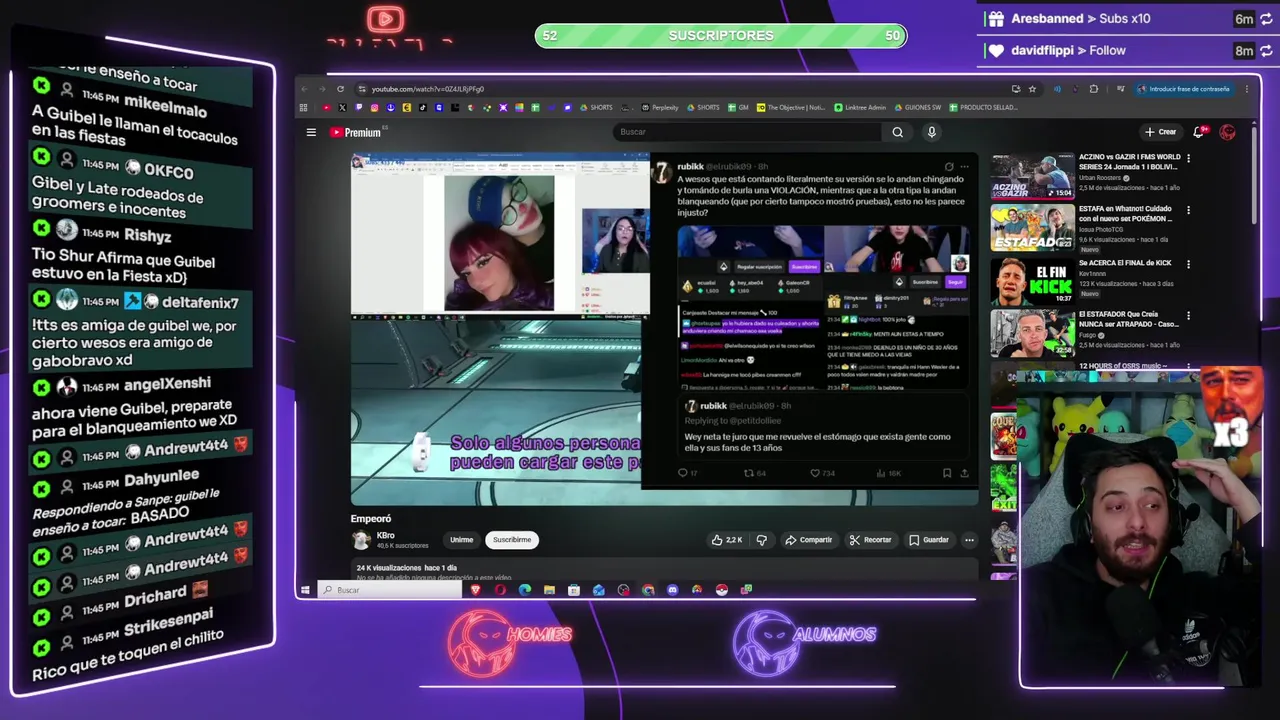Open the YouTube hamburger guide menu

(x=311, y=132)
